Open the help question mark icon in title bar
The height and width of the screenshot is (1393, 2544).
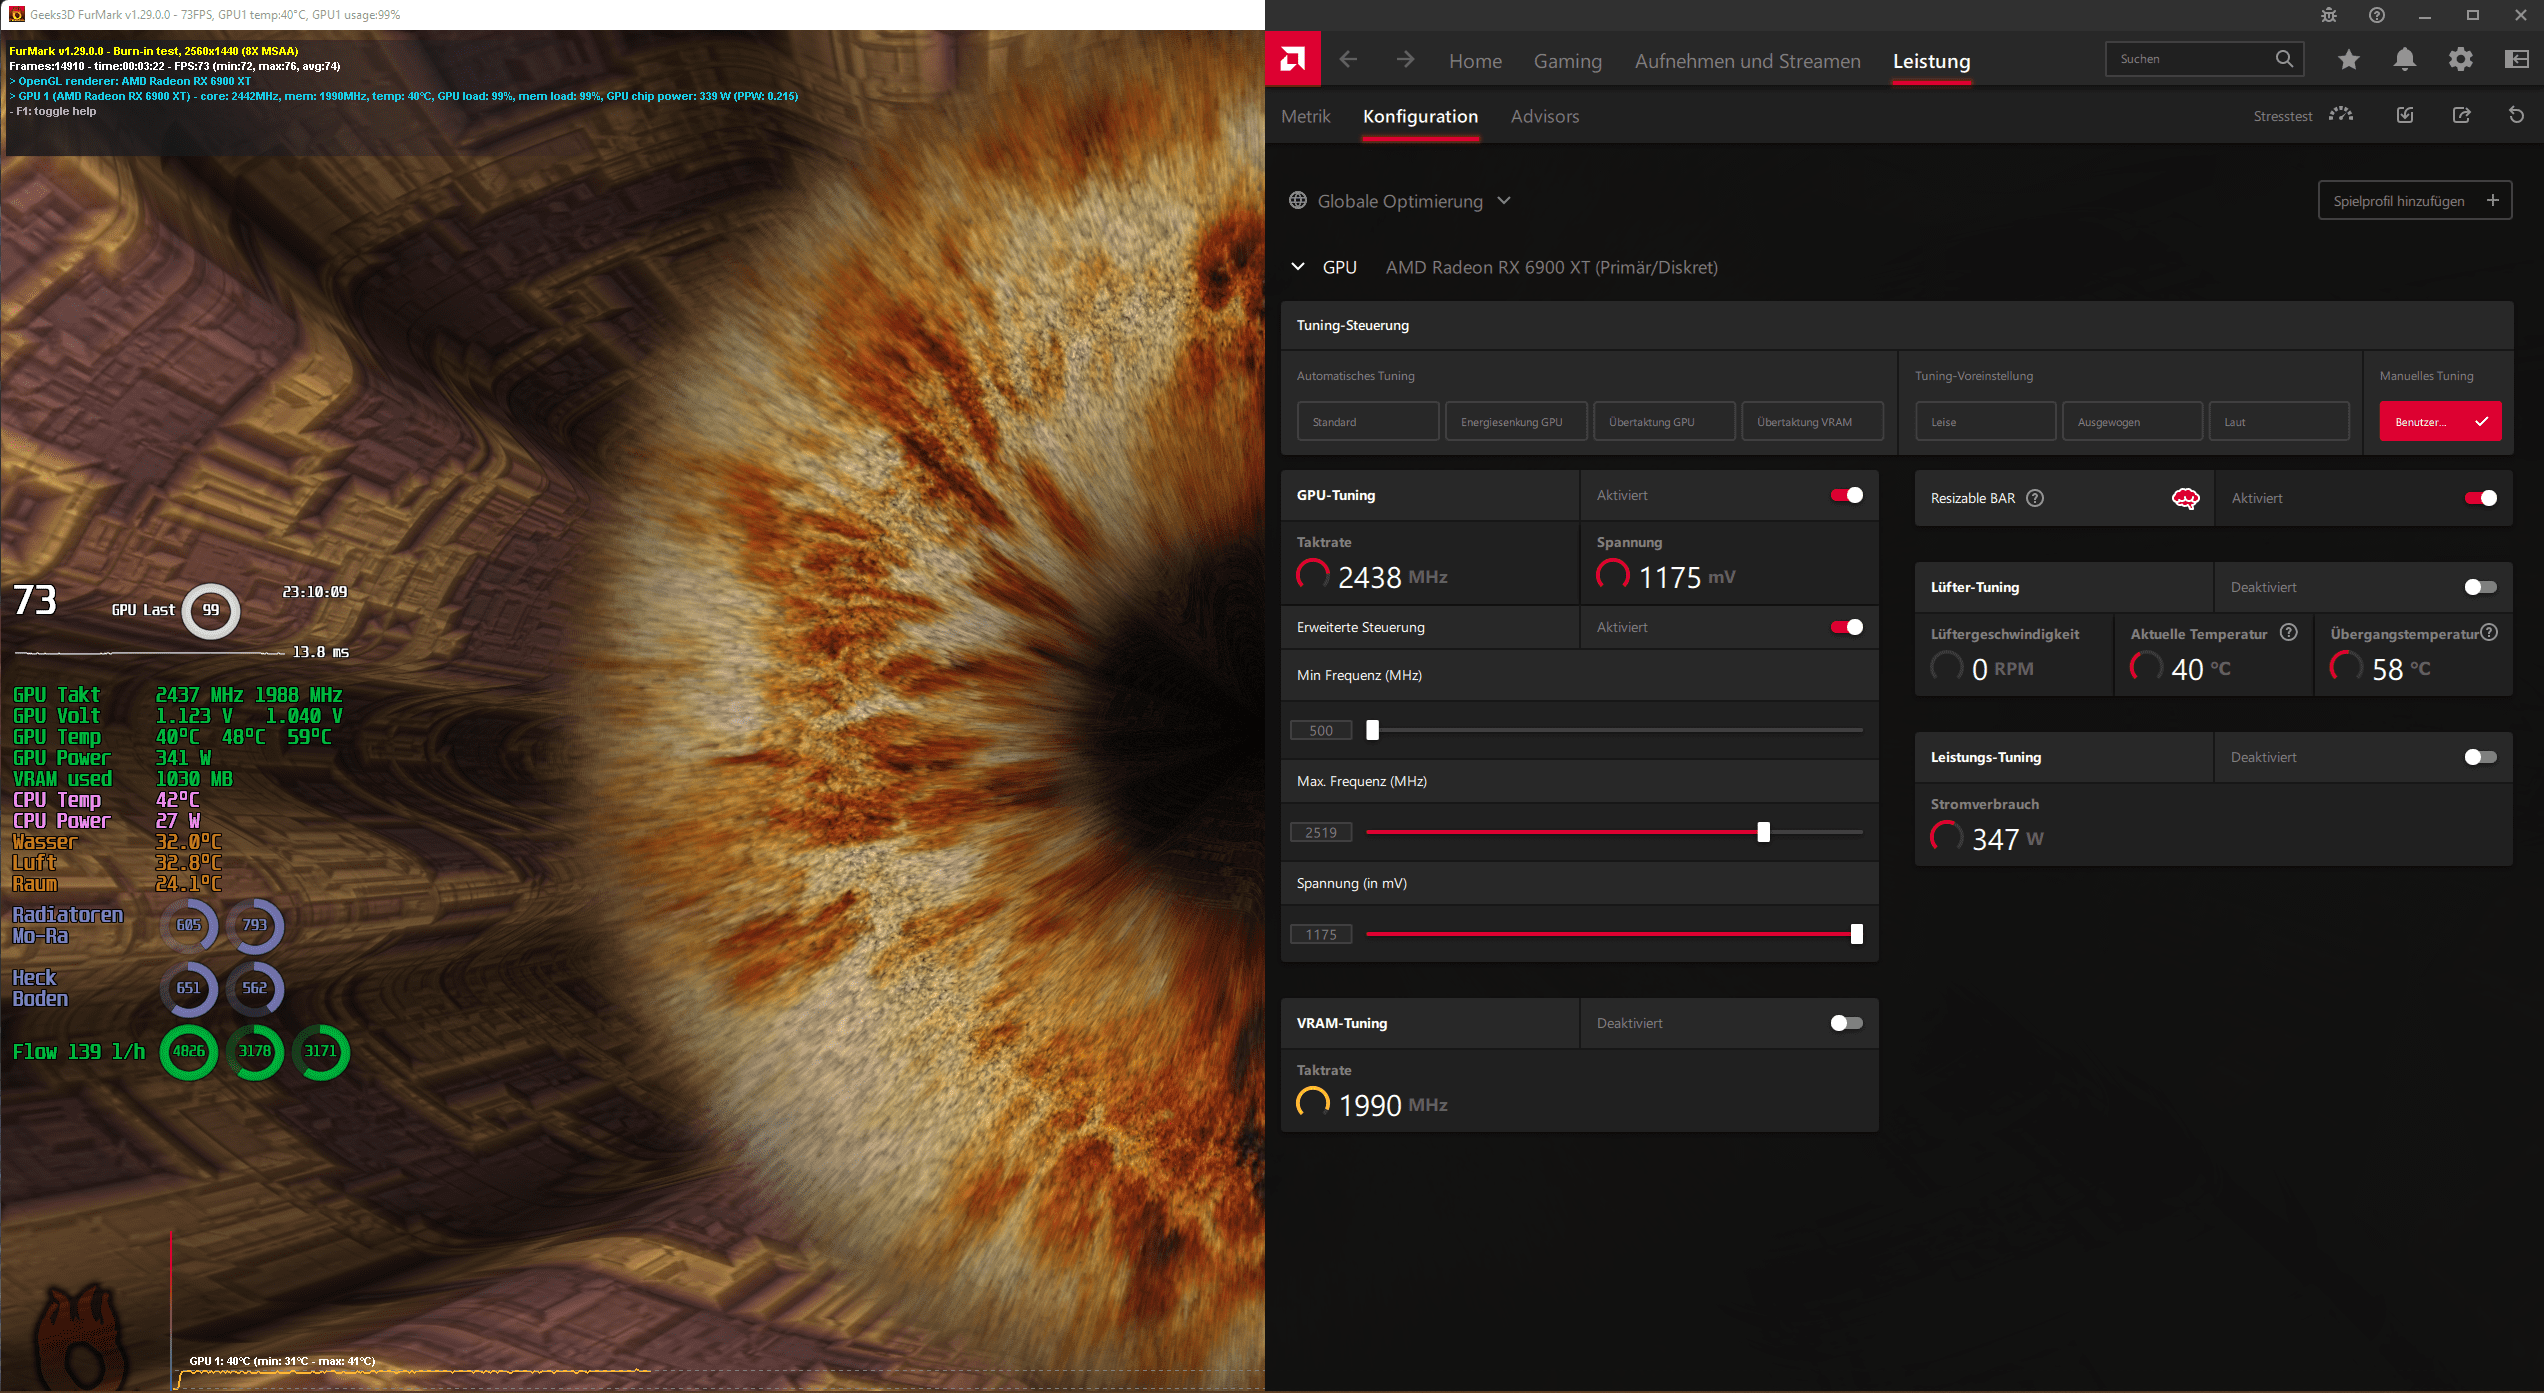pyautogui.click(x=2377, y=15)
